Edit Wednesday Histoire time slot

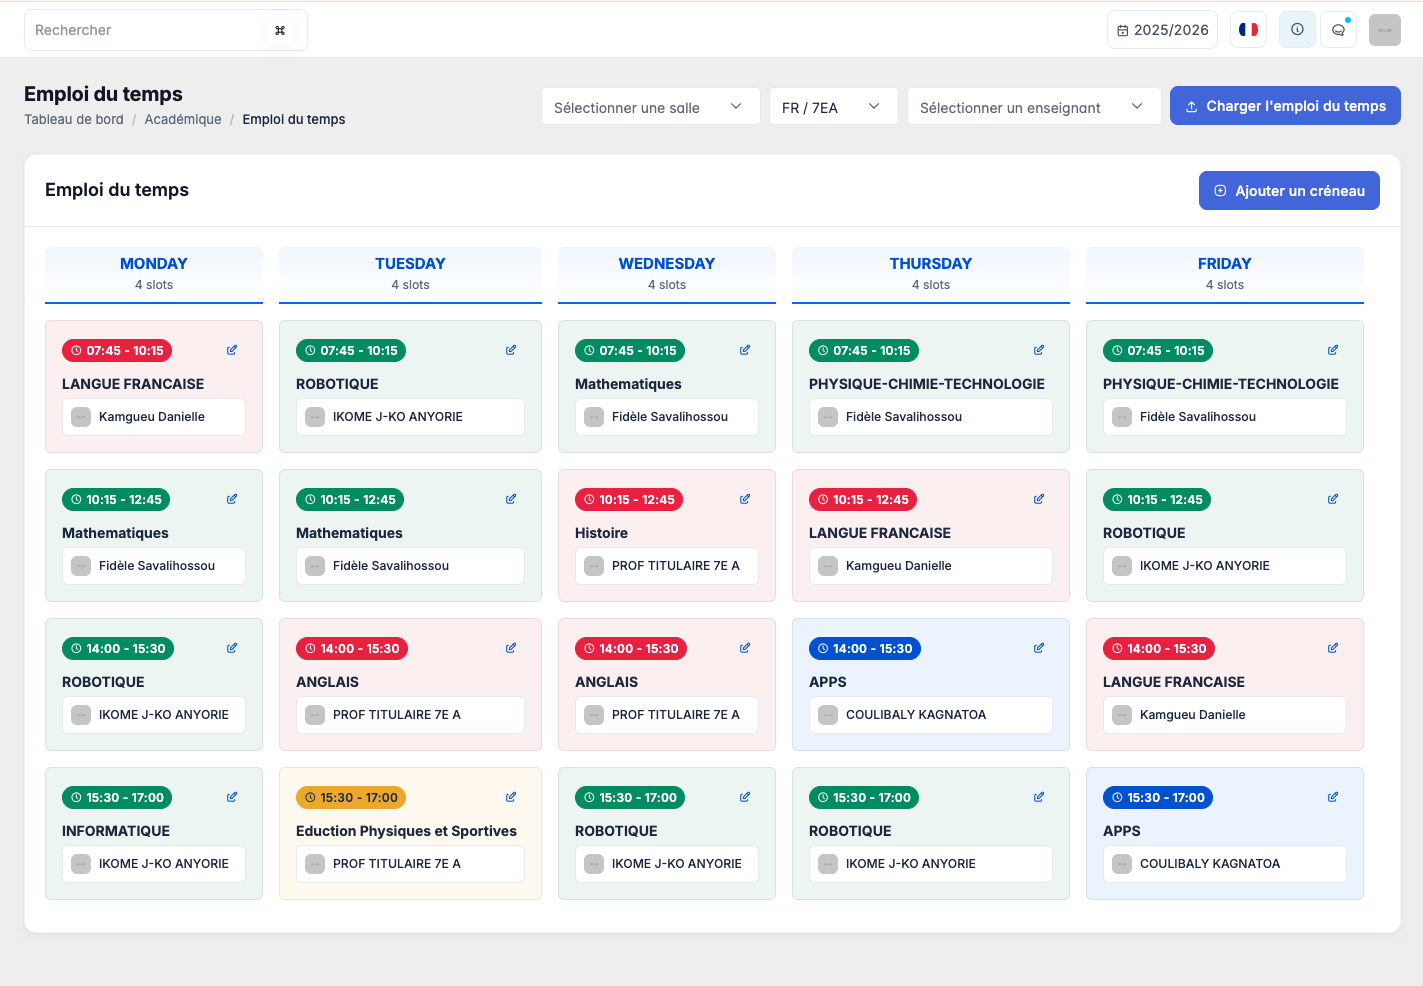tap(745, 499)
